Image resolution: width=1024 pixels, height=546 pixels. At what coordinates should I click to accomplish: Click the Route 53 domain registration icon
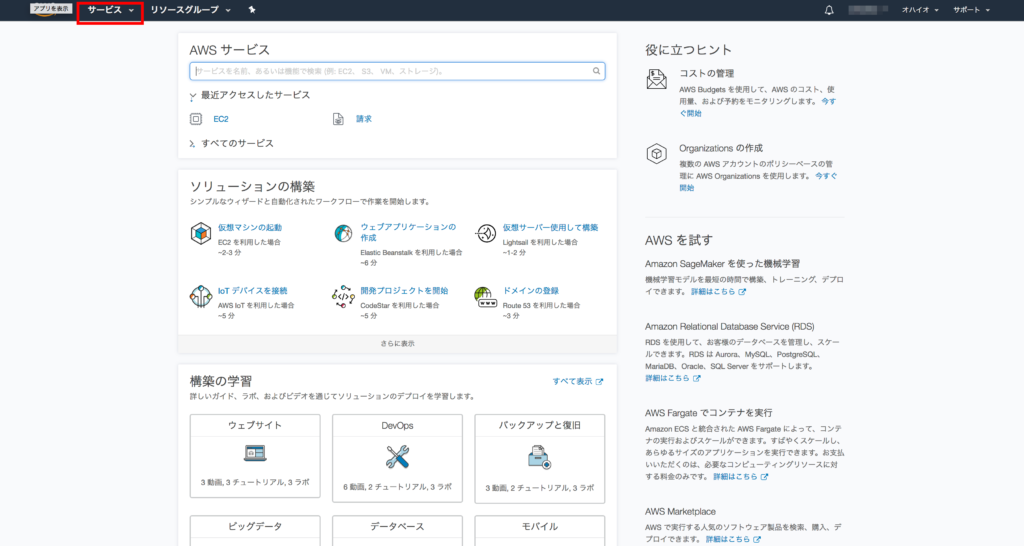pyautogui.click(x=485, y=297)
